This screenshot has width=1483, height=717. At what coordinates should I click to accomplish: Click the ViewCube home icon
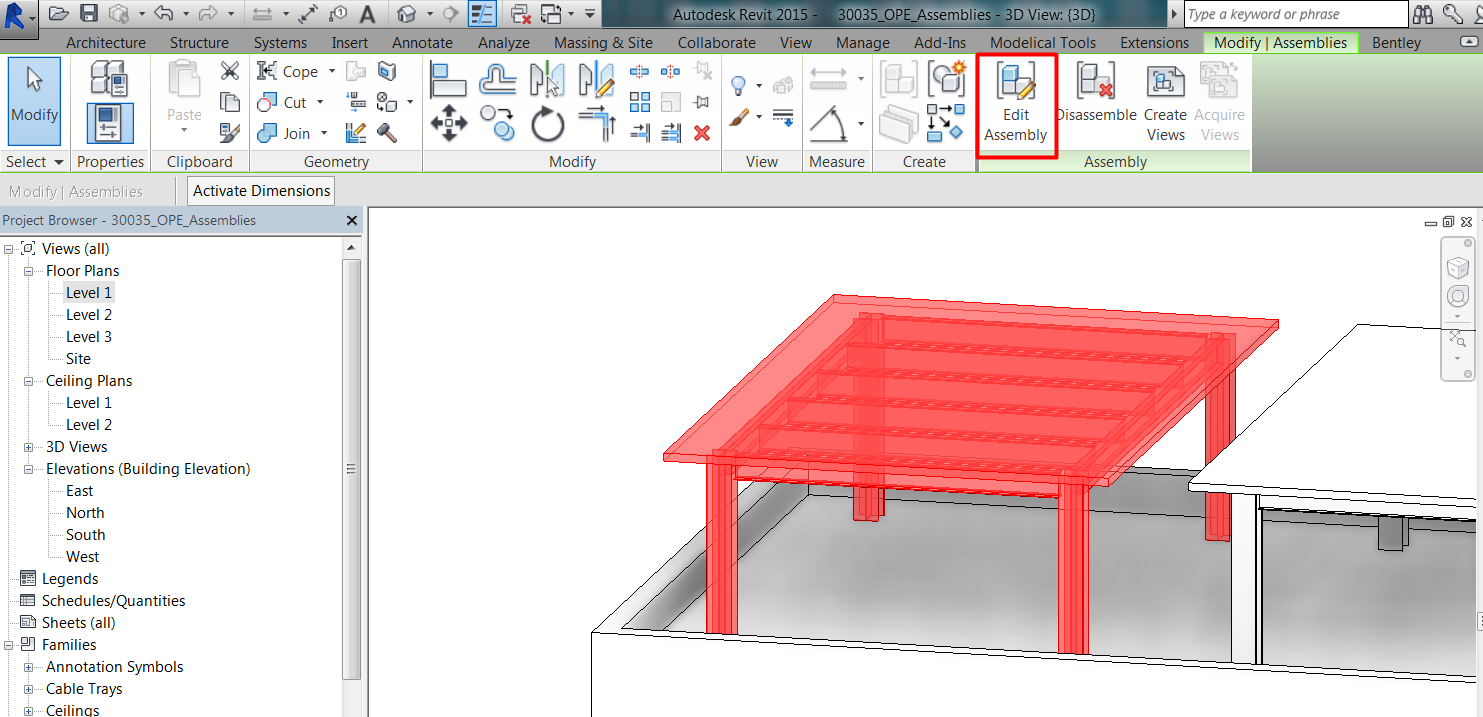point(1458,267)
